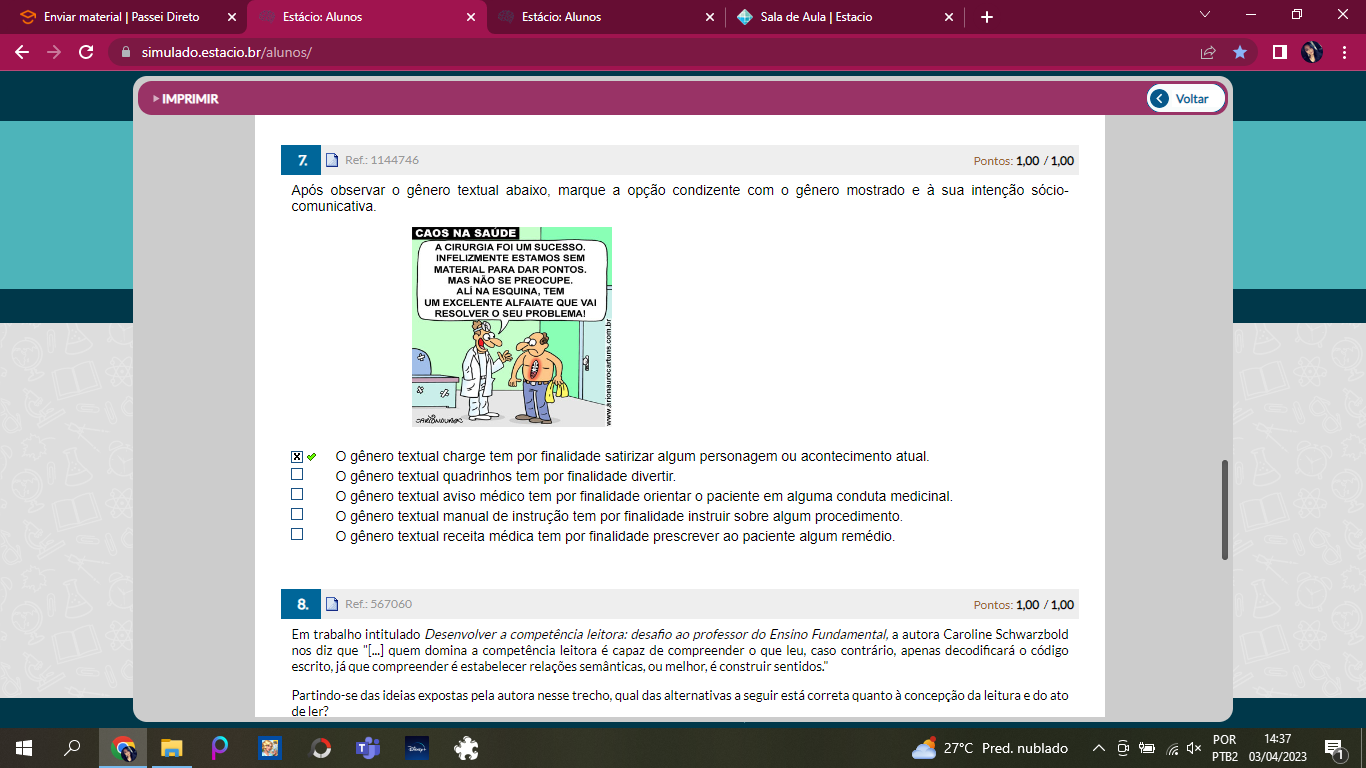Click the CAOS NA SAÚDE cartoon image
The image size is (1366, 768).
(x=511, y=327)
